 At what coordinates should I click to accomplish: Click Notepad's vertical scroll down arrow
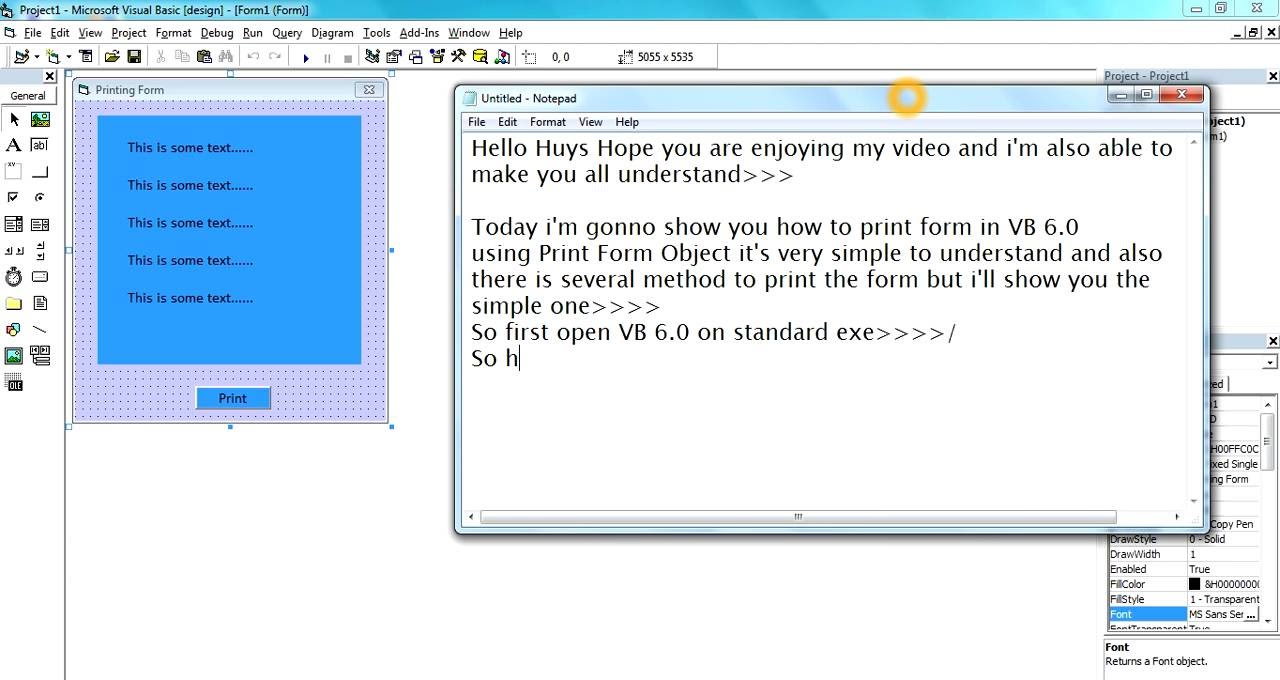pos(1194,500)
